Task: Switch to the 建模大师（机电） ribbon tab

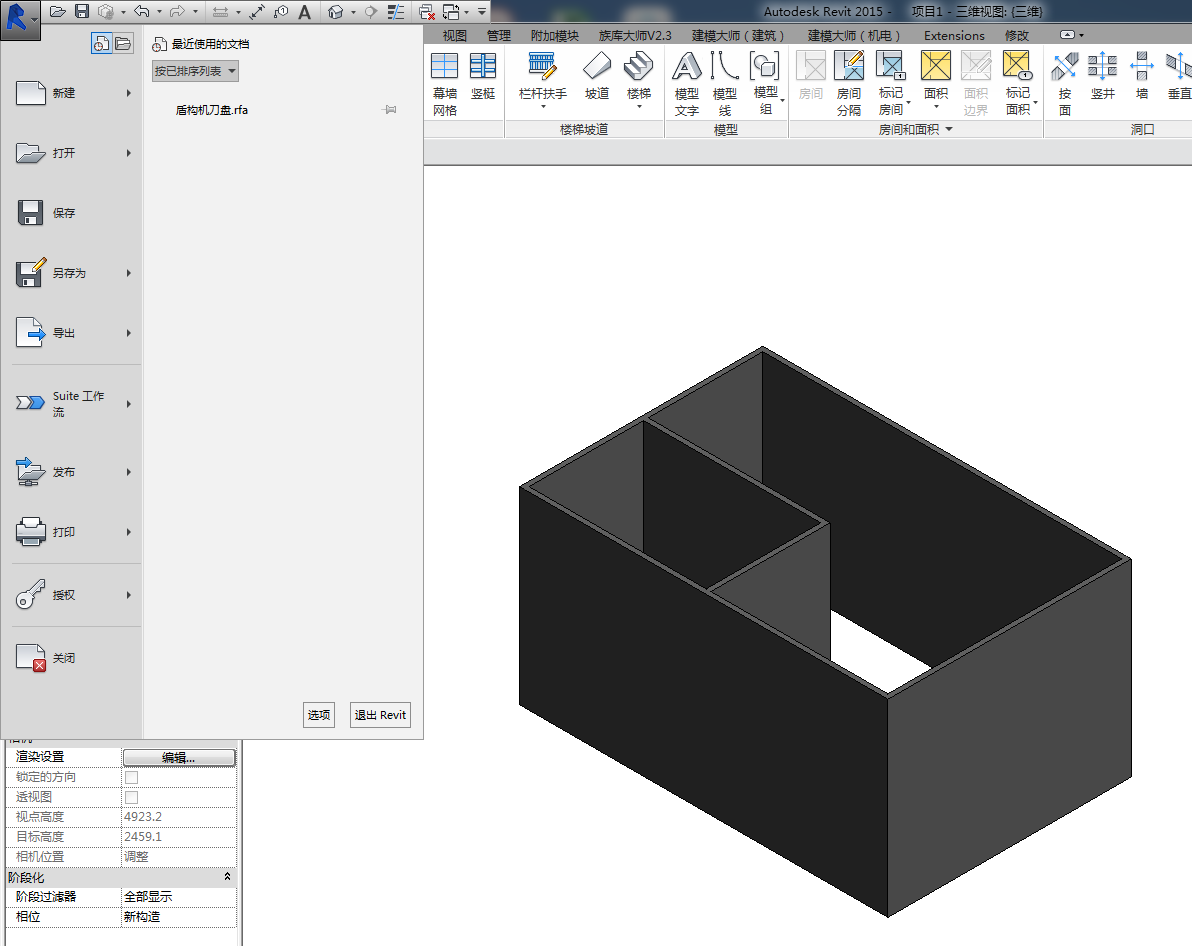Action: click(x=854, y=35)
